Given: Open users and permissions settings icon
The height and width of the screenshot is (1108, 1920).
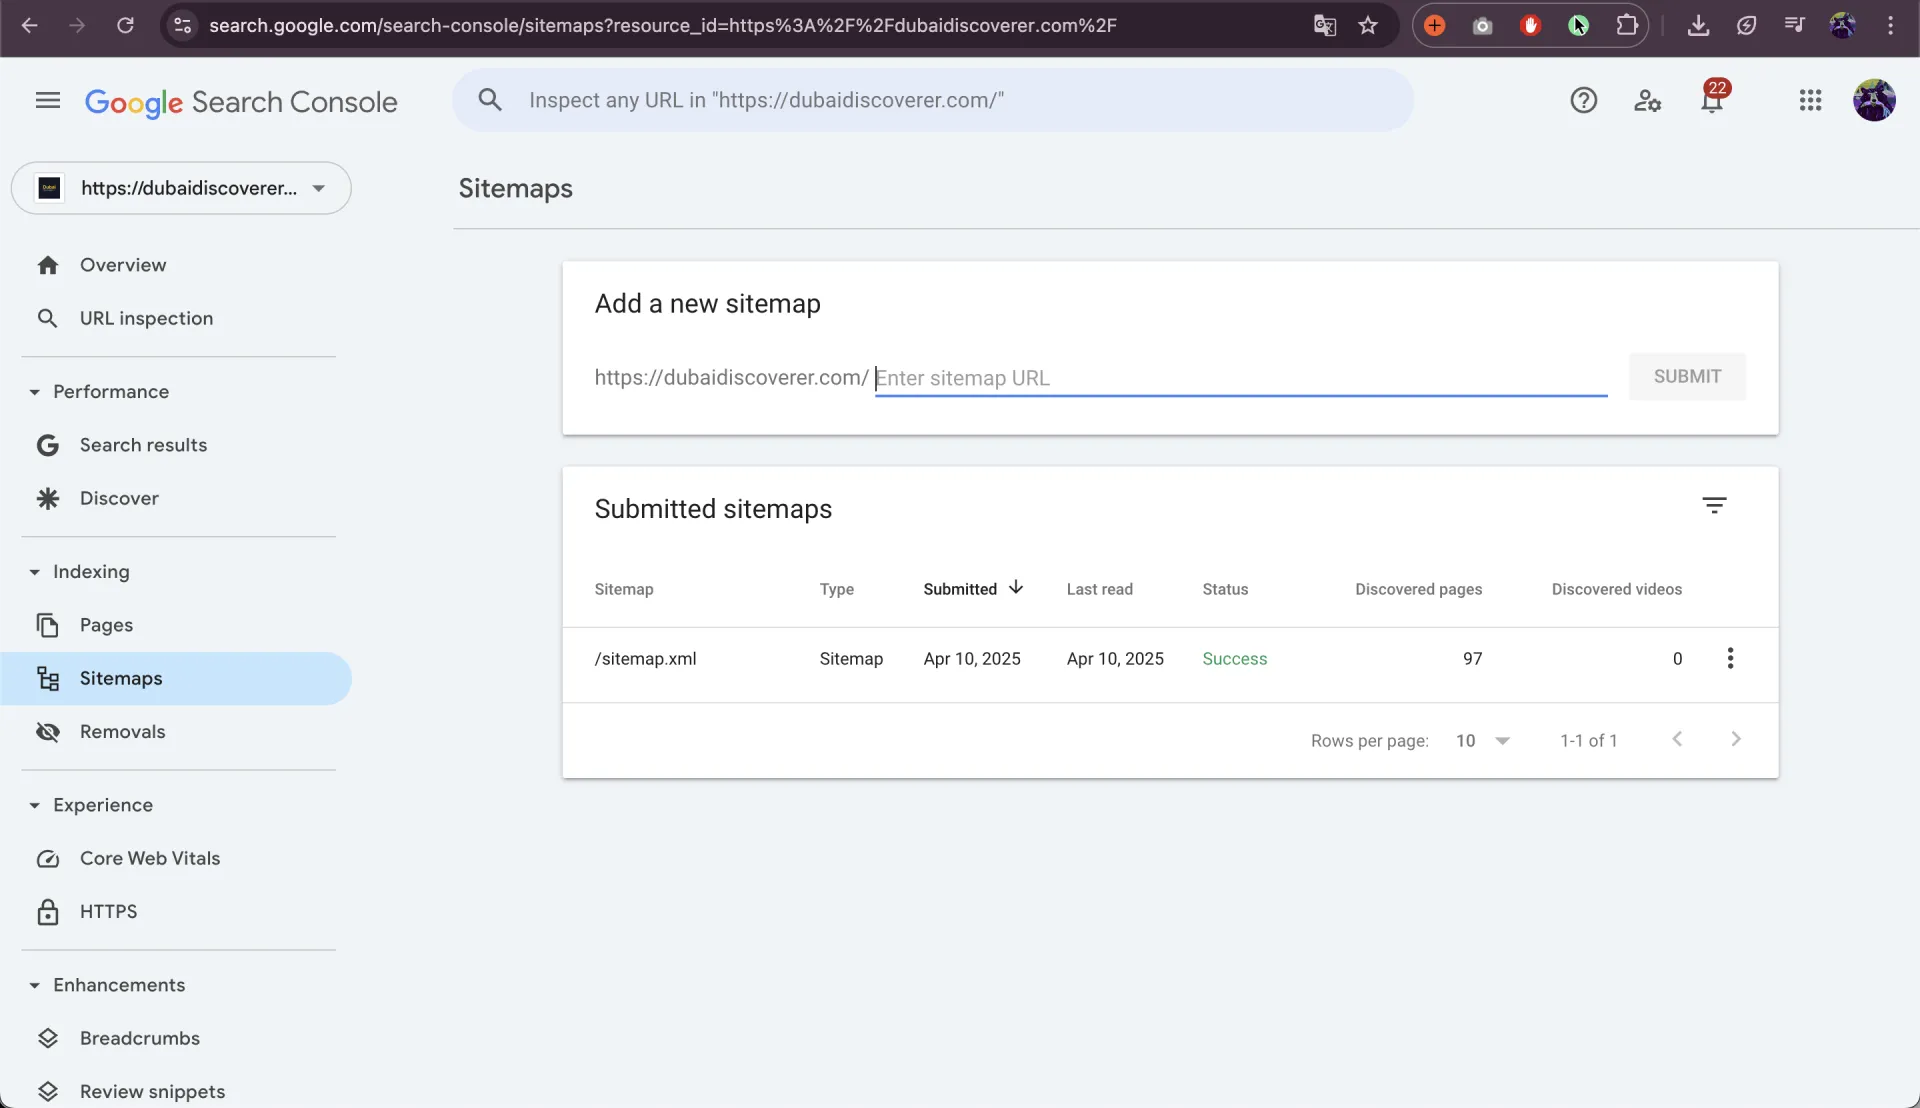Looking at the screenshot, I should click(x=1647, y=100).
